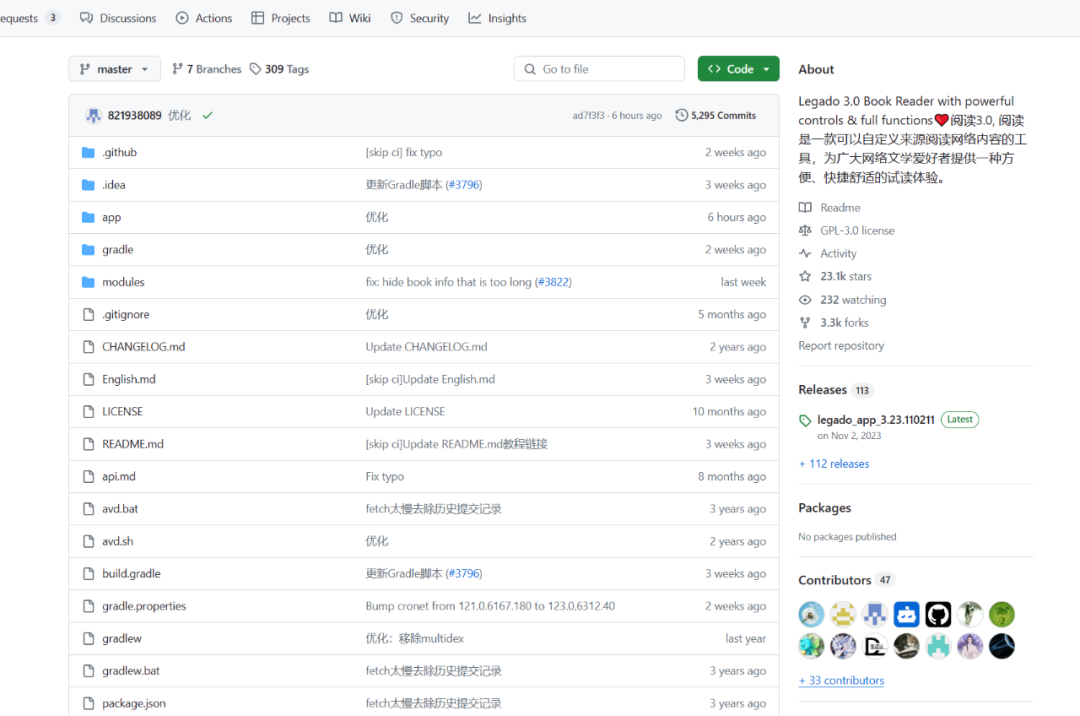
Task: Open the Wiki tab
Action: coord(350,18)
